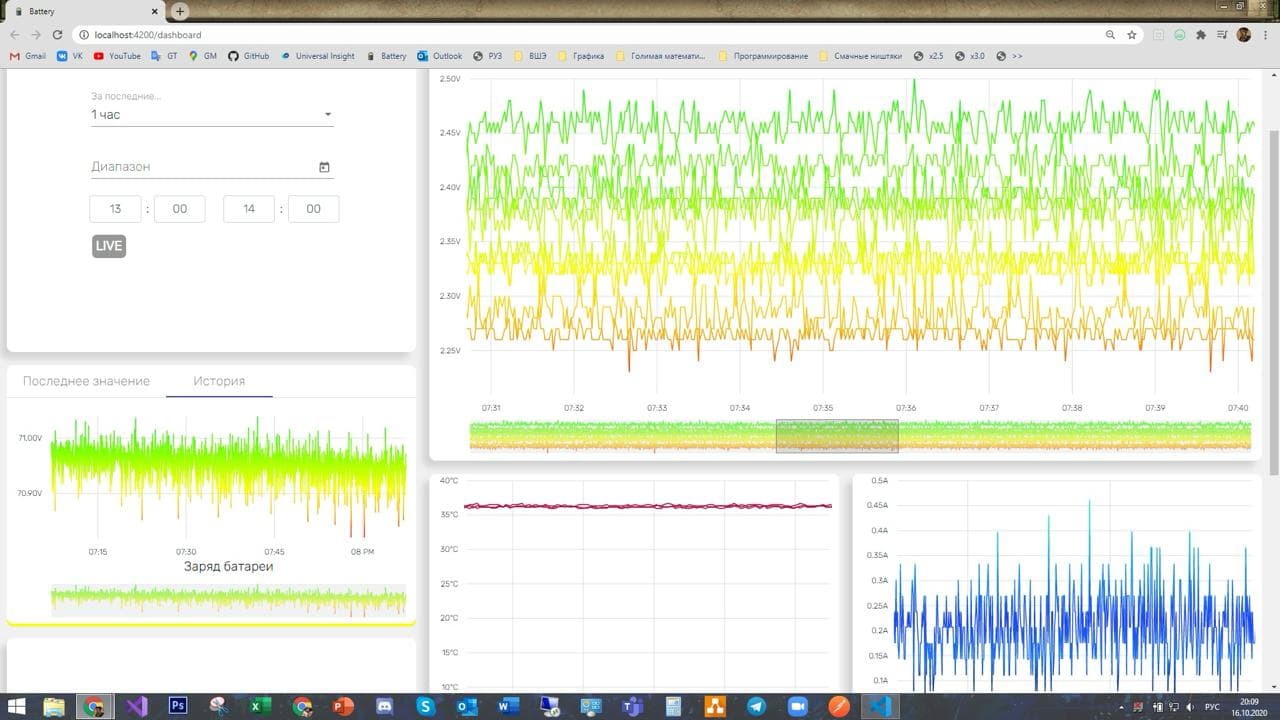The image size is (1280, 720).
Task: Click the browser forward arrow
Action: click(x=36, y=34)
